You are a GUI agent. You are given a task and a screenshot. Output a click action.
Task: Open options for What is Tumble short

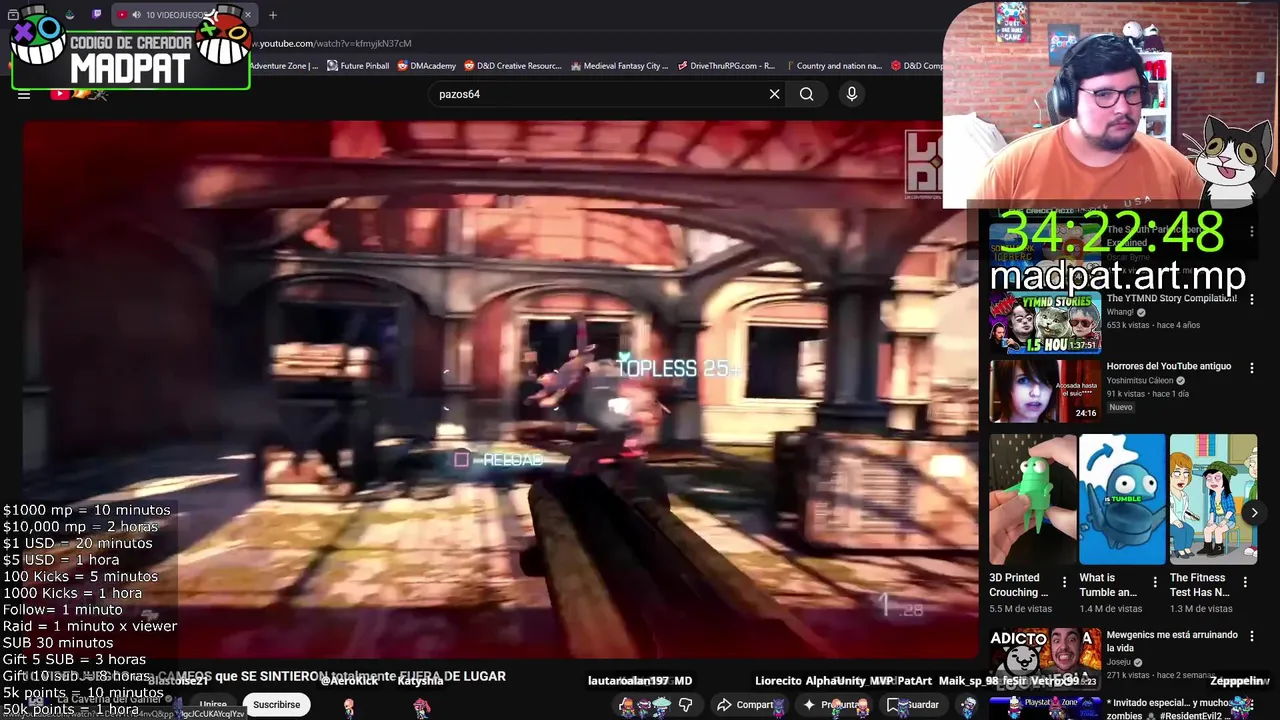tap(1155, 582)
